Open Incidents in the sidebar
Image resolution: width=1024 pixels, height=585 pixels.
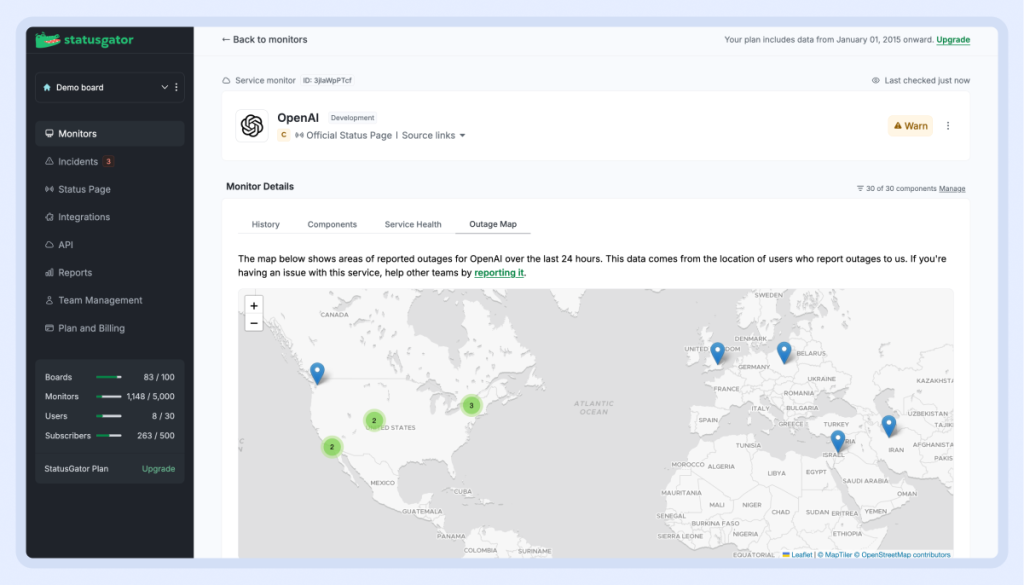click(78, 161)
